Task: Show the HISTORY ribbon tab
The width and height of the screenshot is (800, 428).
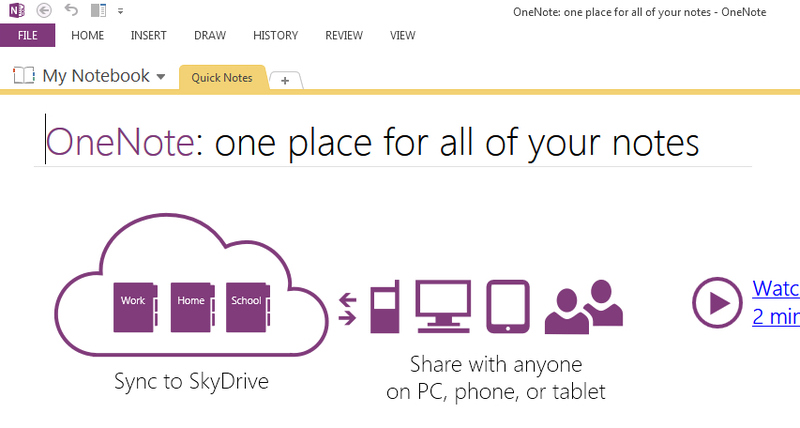Action: 276,35
